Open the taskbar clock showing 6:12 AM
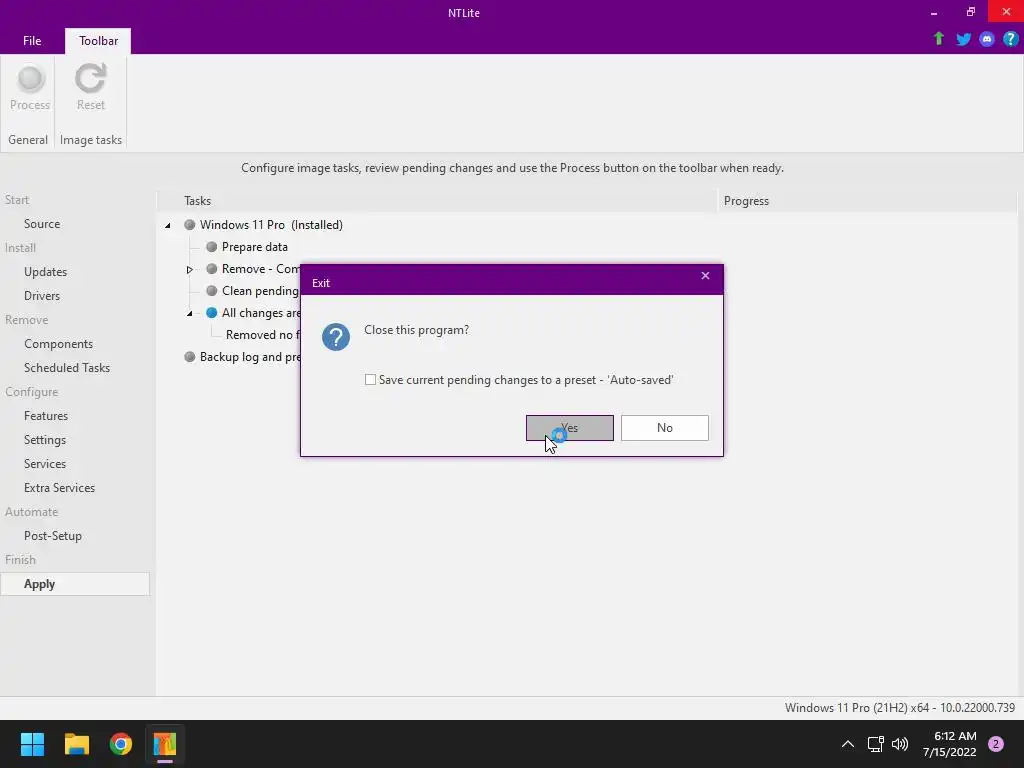 pyautogui.click(x=950, y=744)
